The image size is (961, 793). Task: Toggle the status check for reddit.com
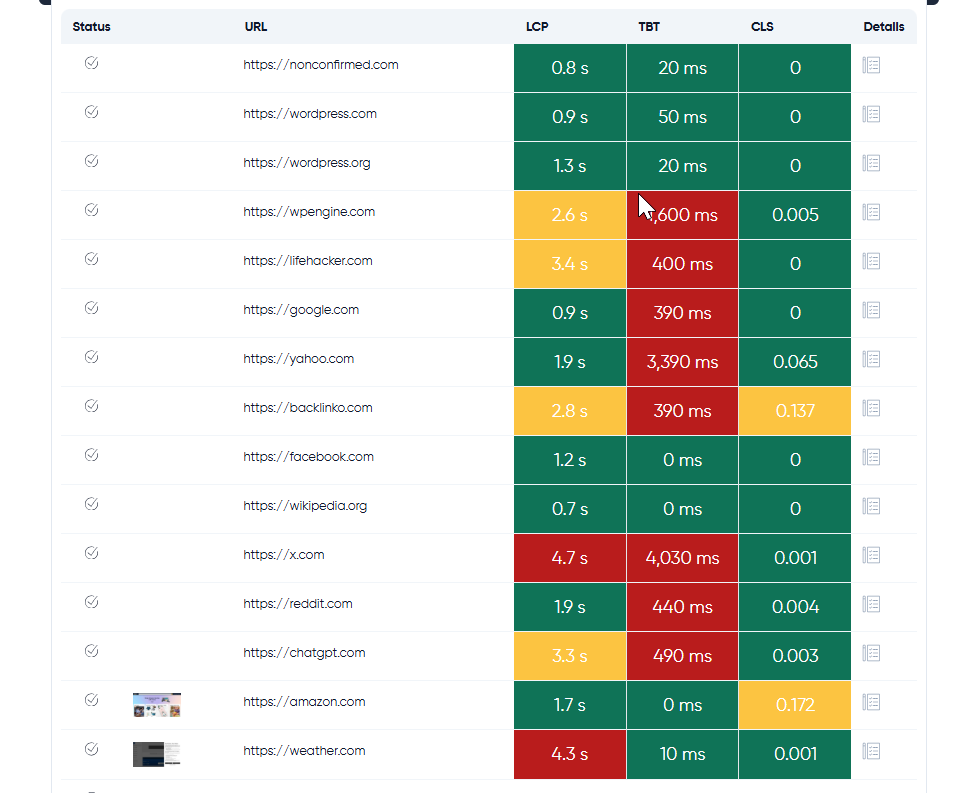tap(91, 601)
